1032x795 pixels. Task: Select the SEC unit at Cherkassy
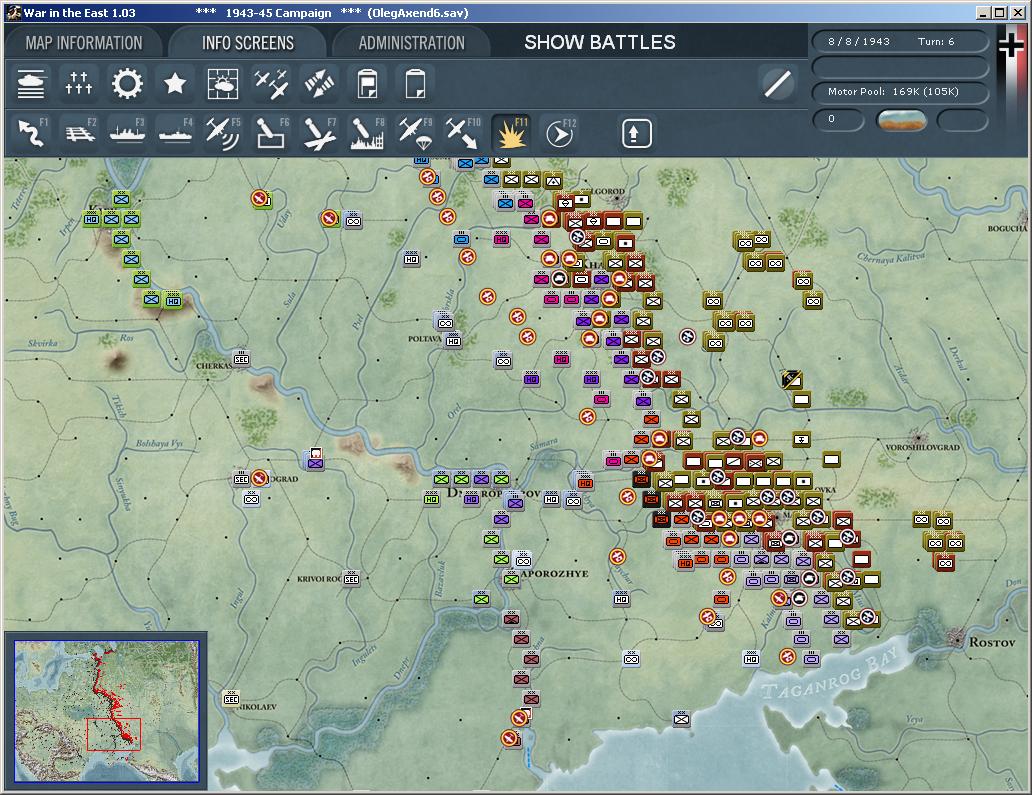242,359
